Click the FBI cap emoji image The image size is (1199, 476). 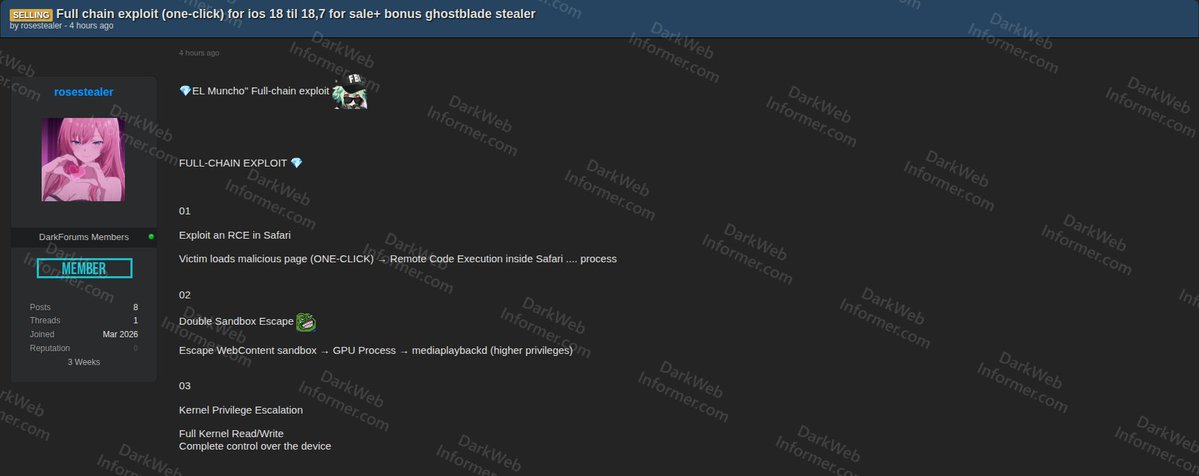[350, 91]
